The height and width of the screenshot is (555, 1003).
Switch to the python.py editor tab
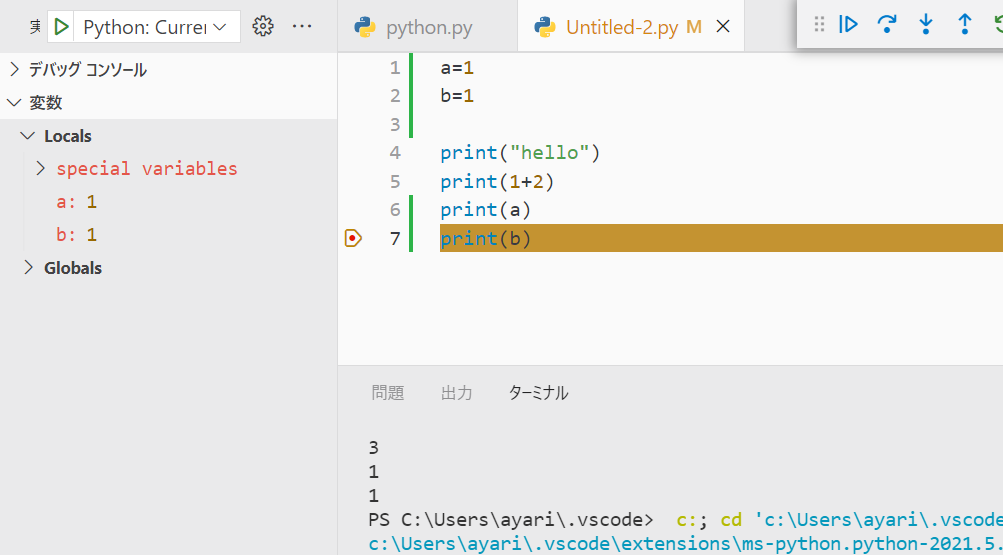coord(428,27)
